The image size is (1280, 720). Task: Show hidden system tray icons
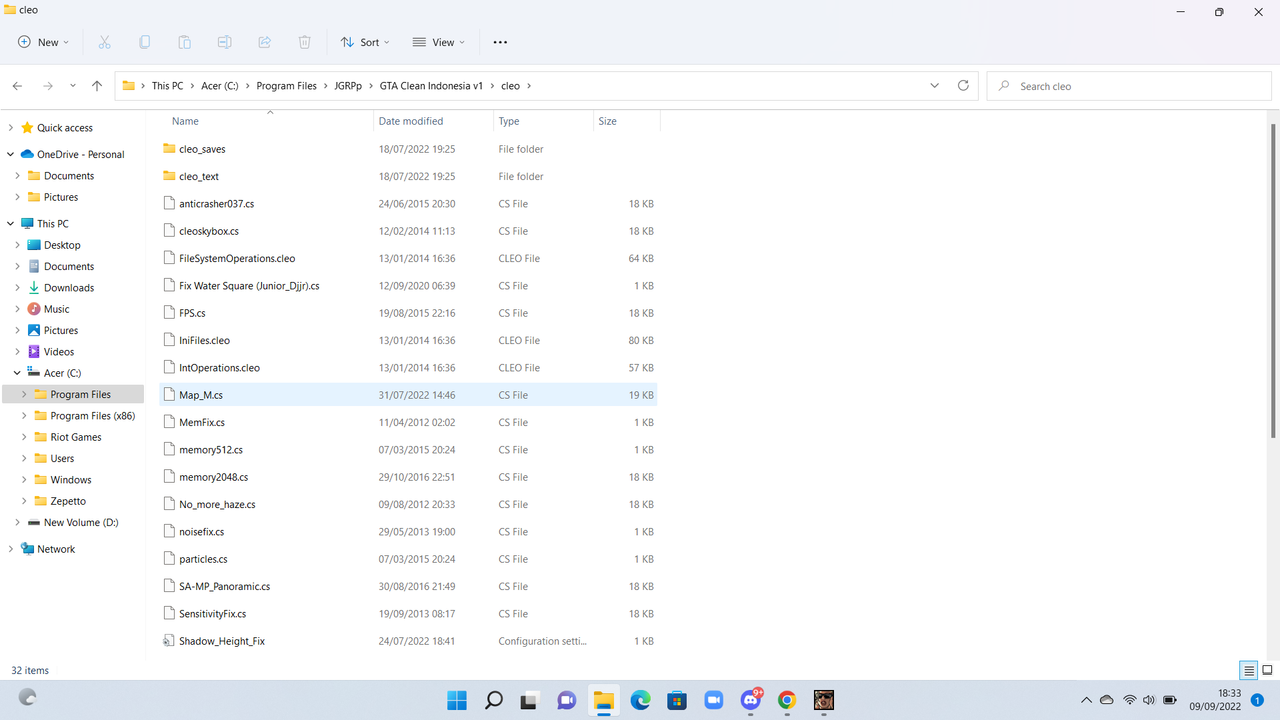(1087, 700)
